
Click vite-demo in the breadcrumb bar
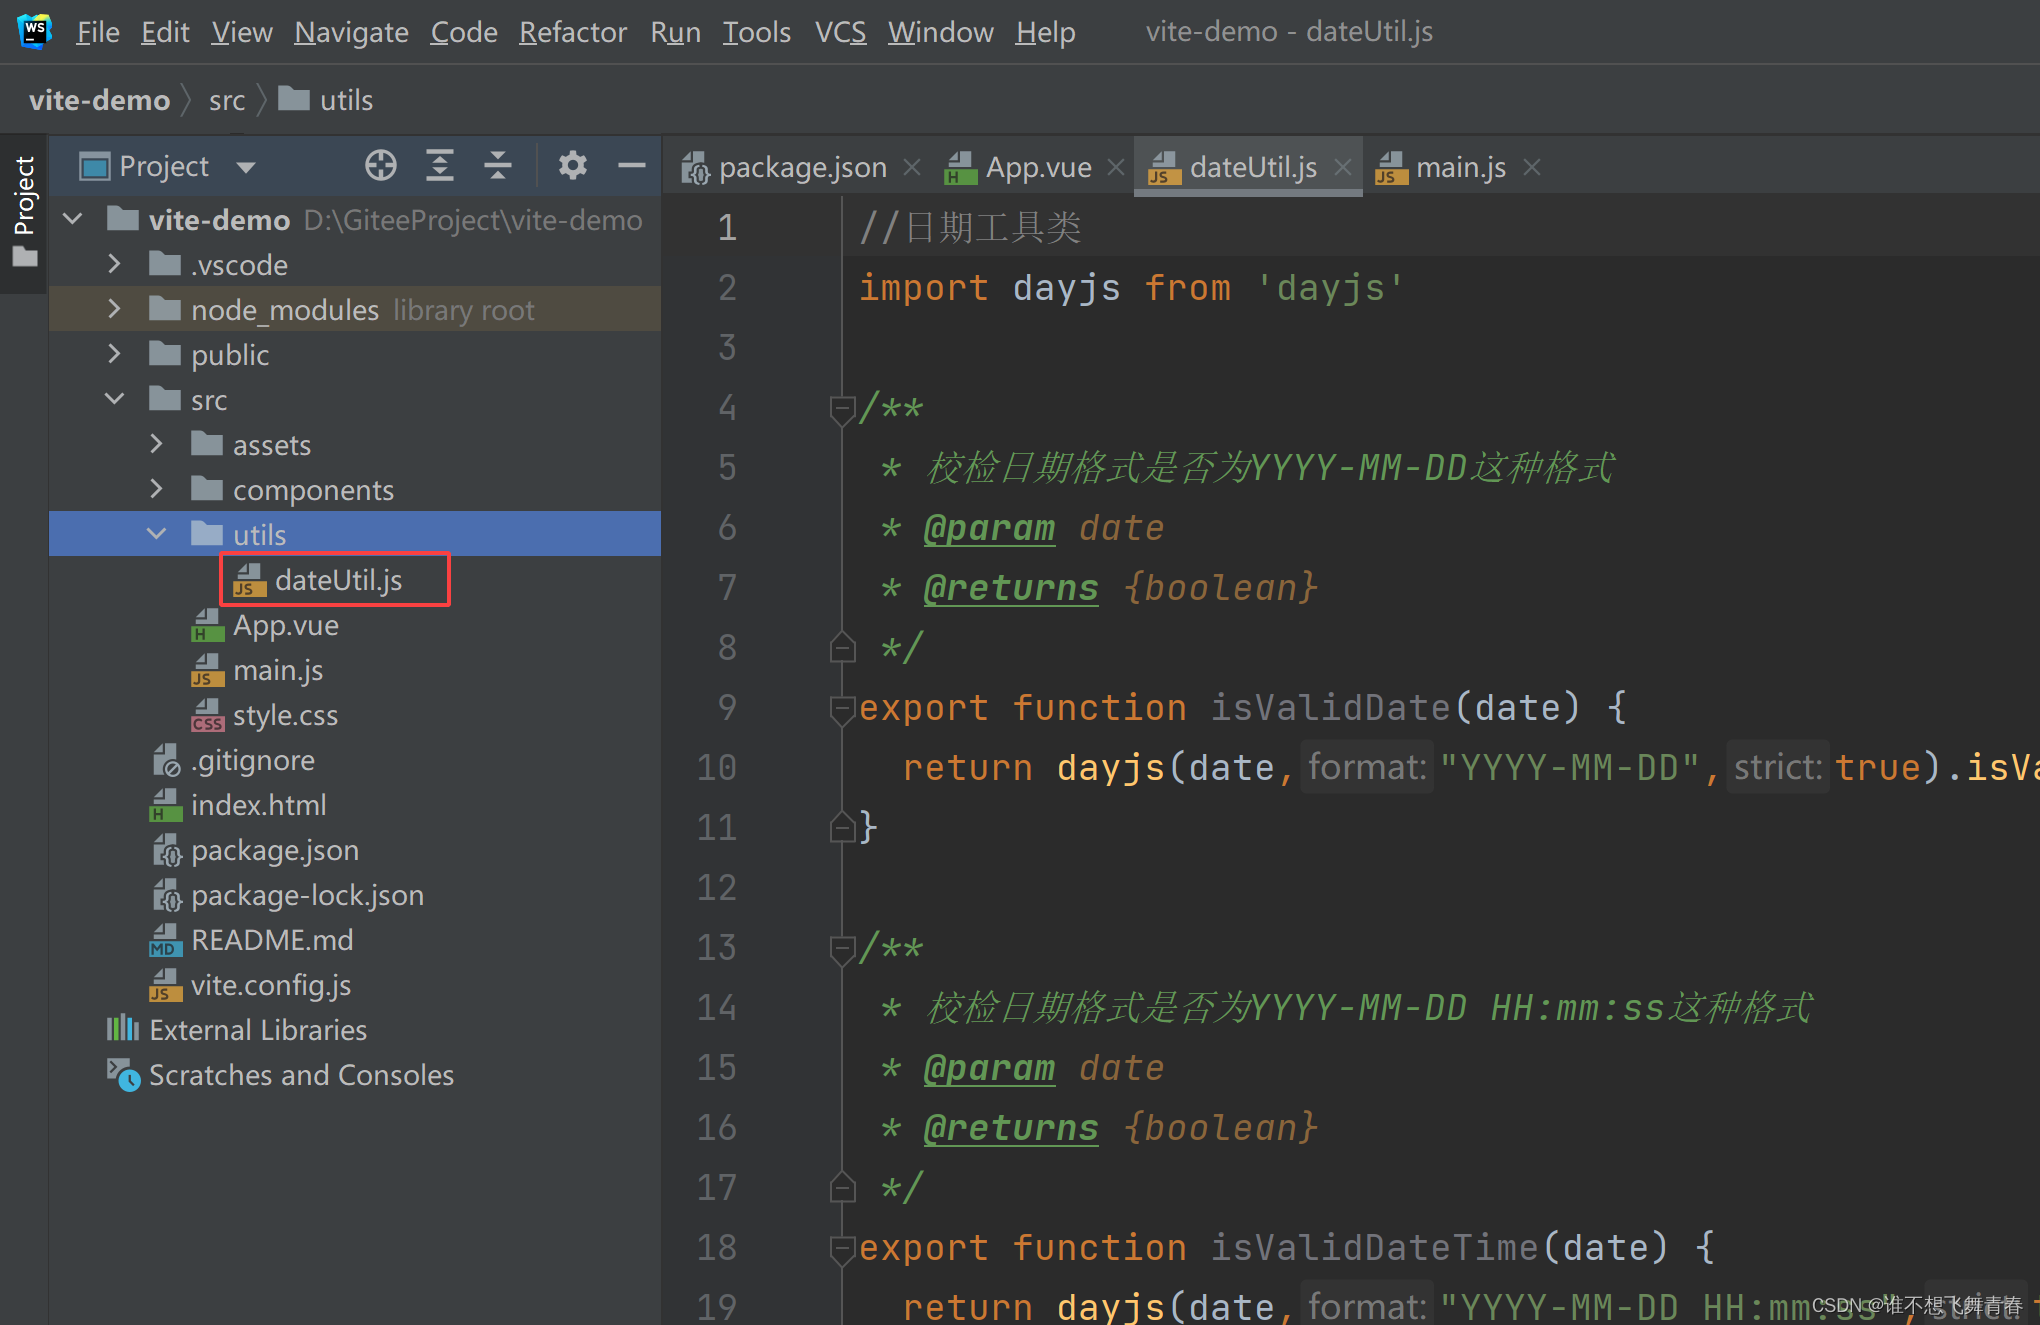[99, 100]
